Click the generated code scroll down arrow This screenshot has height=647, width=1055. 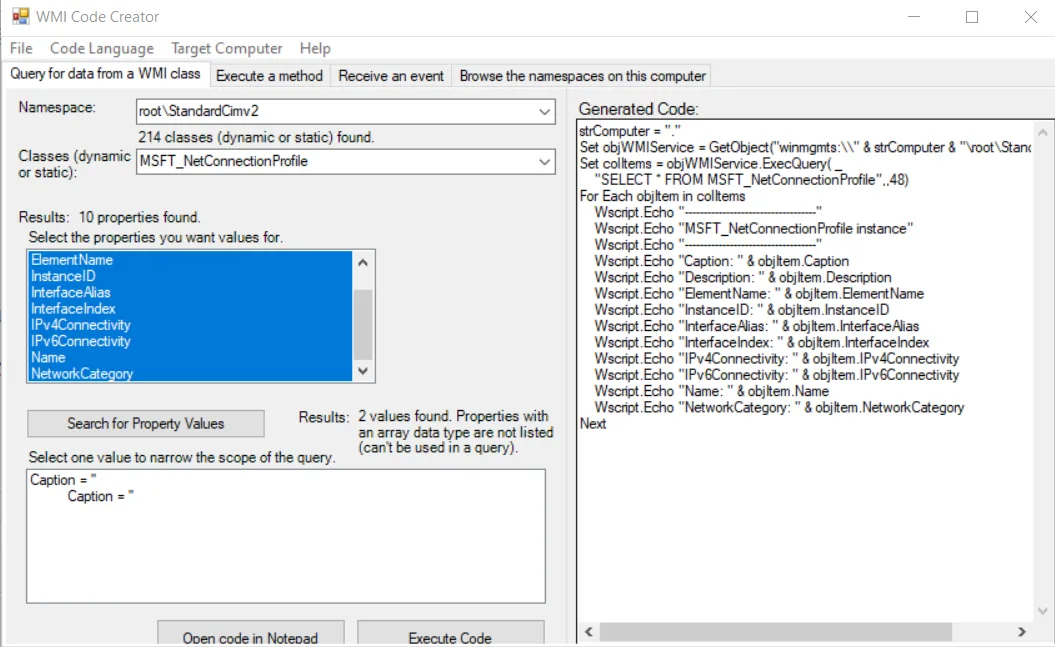(1042, 611)
